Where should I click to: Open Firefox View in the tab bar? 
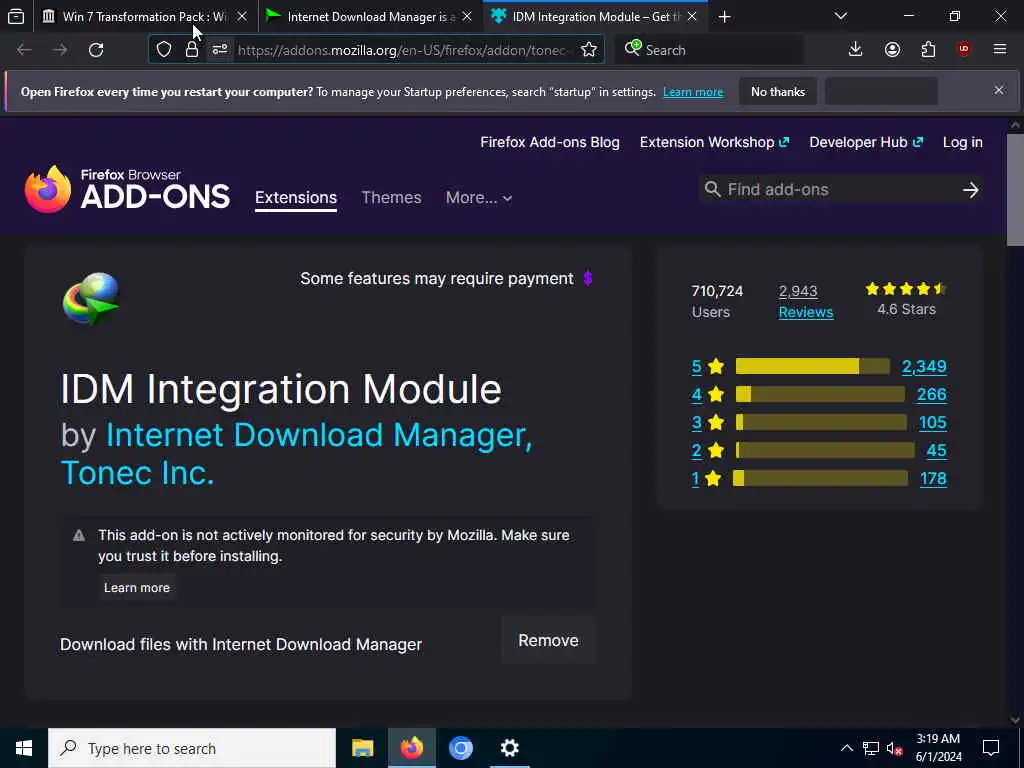tap(16, 16)
